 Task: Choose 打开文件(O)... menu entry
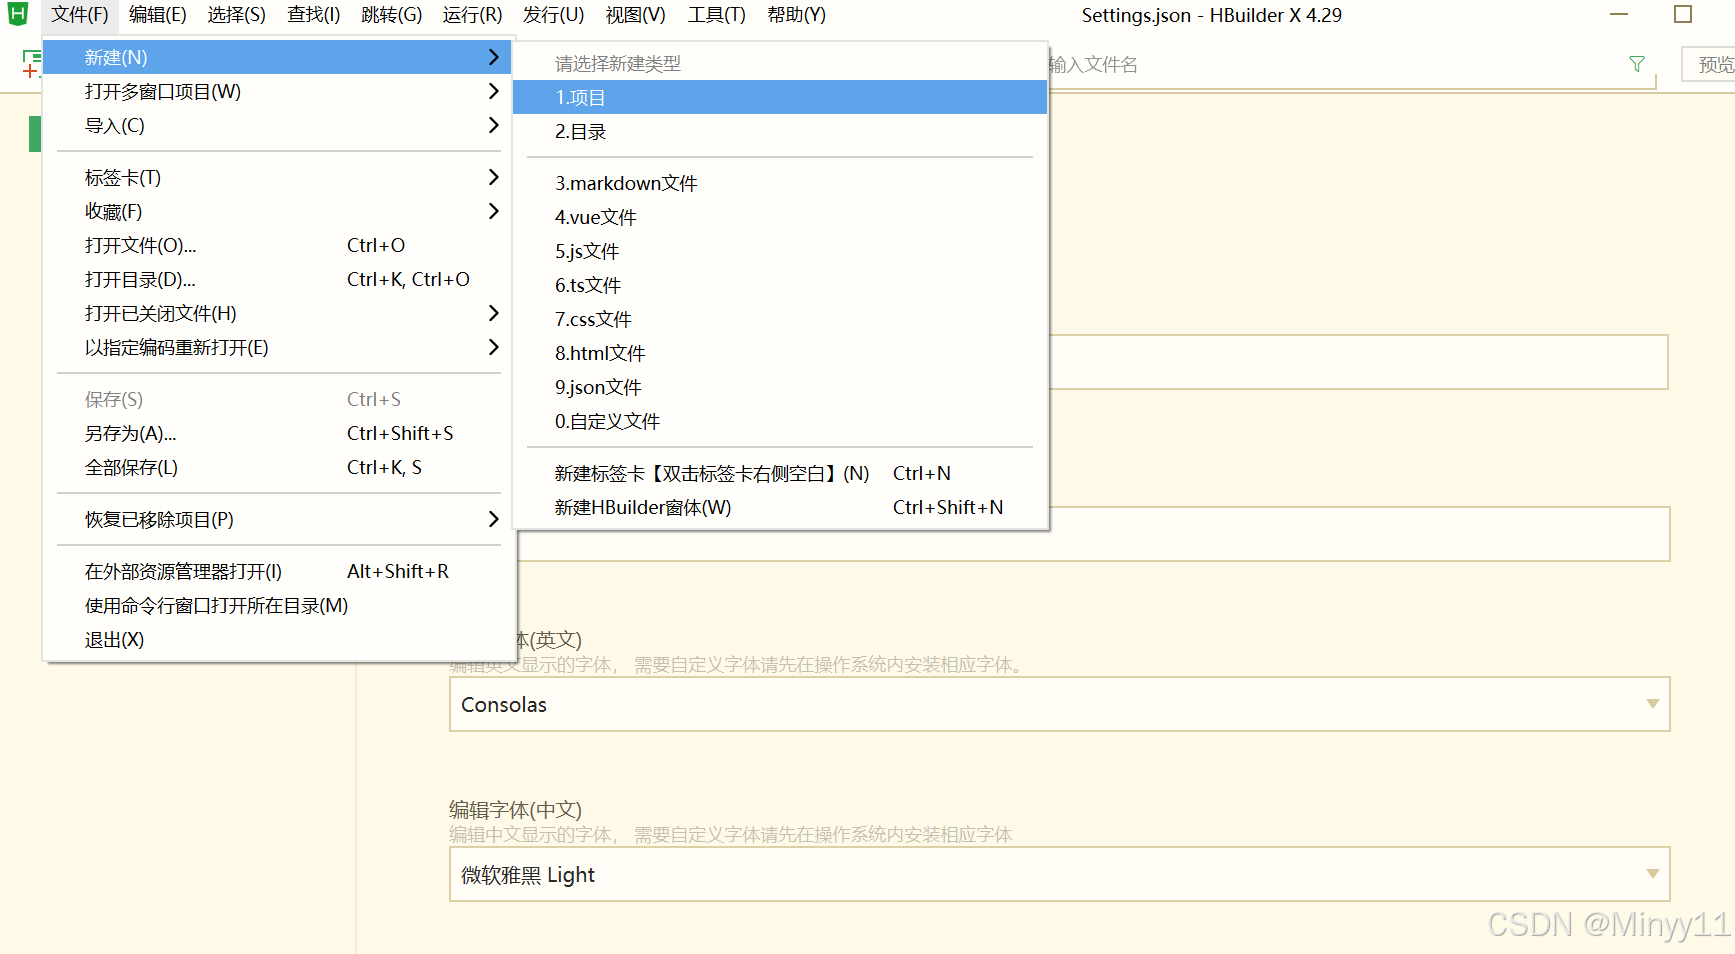coord(279,246)
